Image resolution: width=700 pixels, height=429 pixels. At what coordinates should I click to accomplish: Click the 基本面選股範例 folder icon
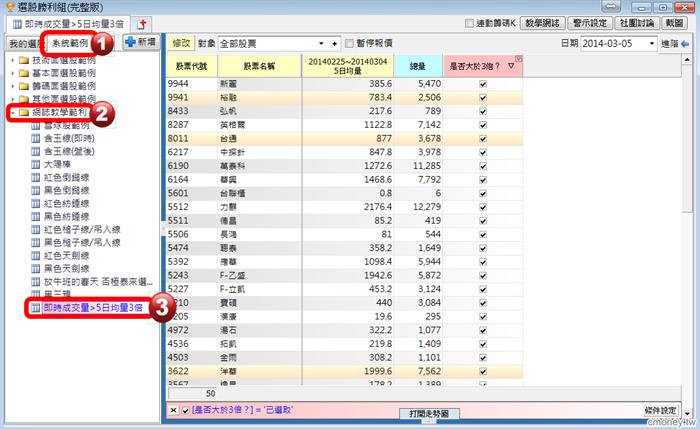24,73
